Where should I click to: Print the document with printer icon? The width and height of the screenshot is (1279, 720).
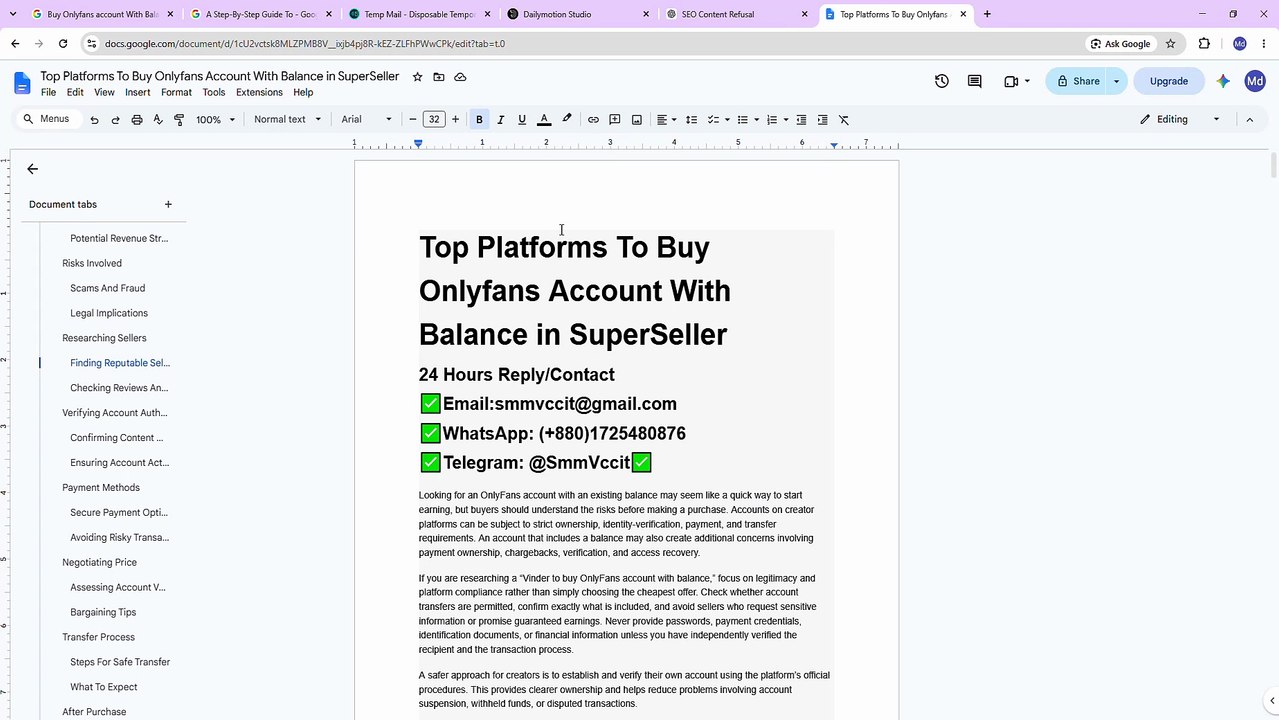click(137, 120)
